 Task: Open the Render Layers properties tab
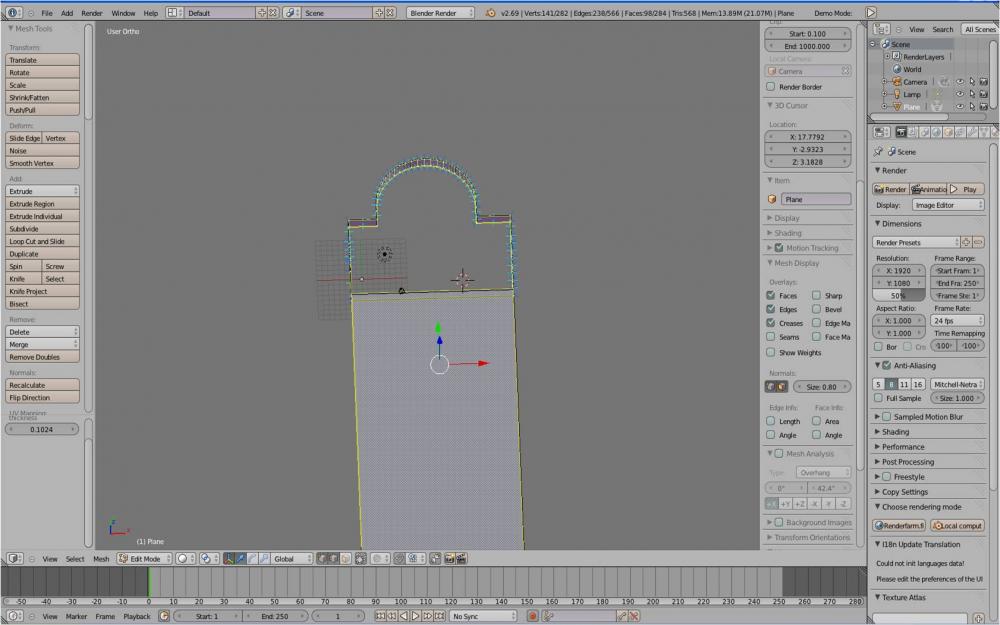[x=913, y=132]
